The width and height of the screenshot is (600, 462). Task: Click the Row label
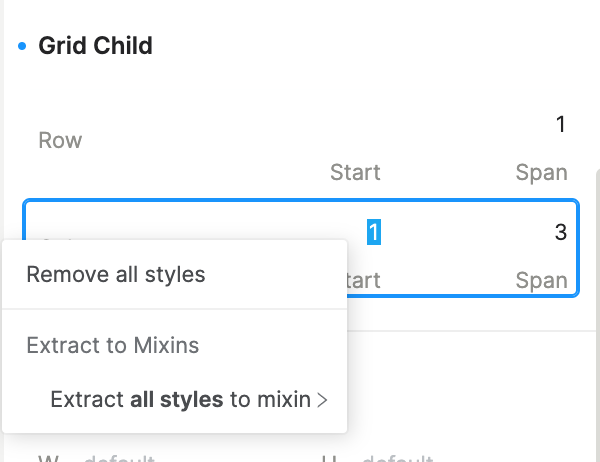pyautogui.click(x=60, y=140)
